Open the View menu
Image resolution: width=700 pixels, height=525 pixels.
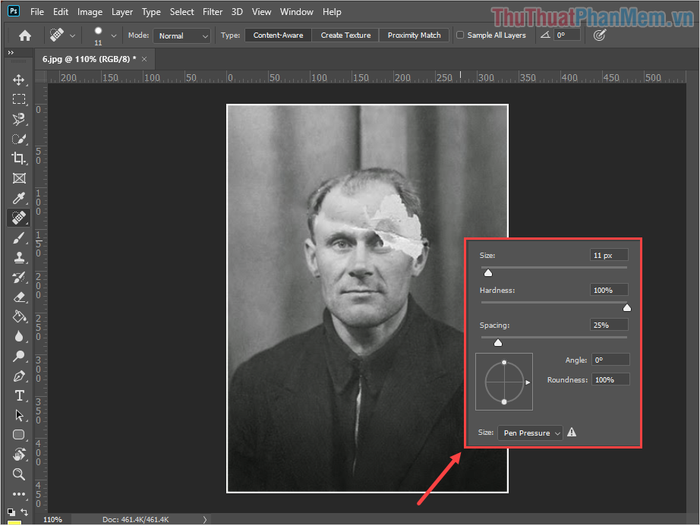point(261,12)
